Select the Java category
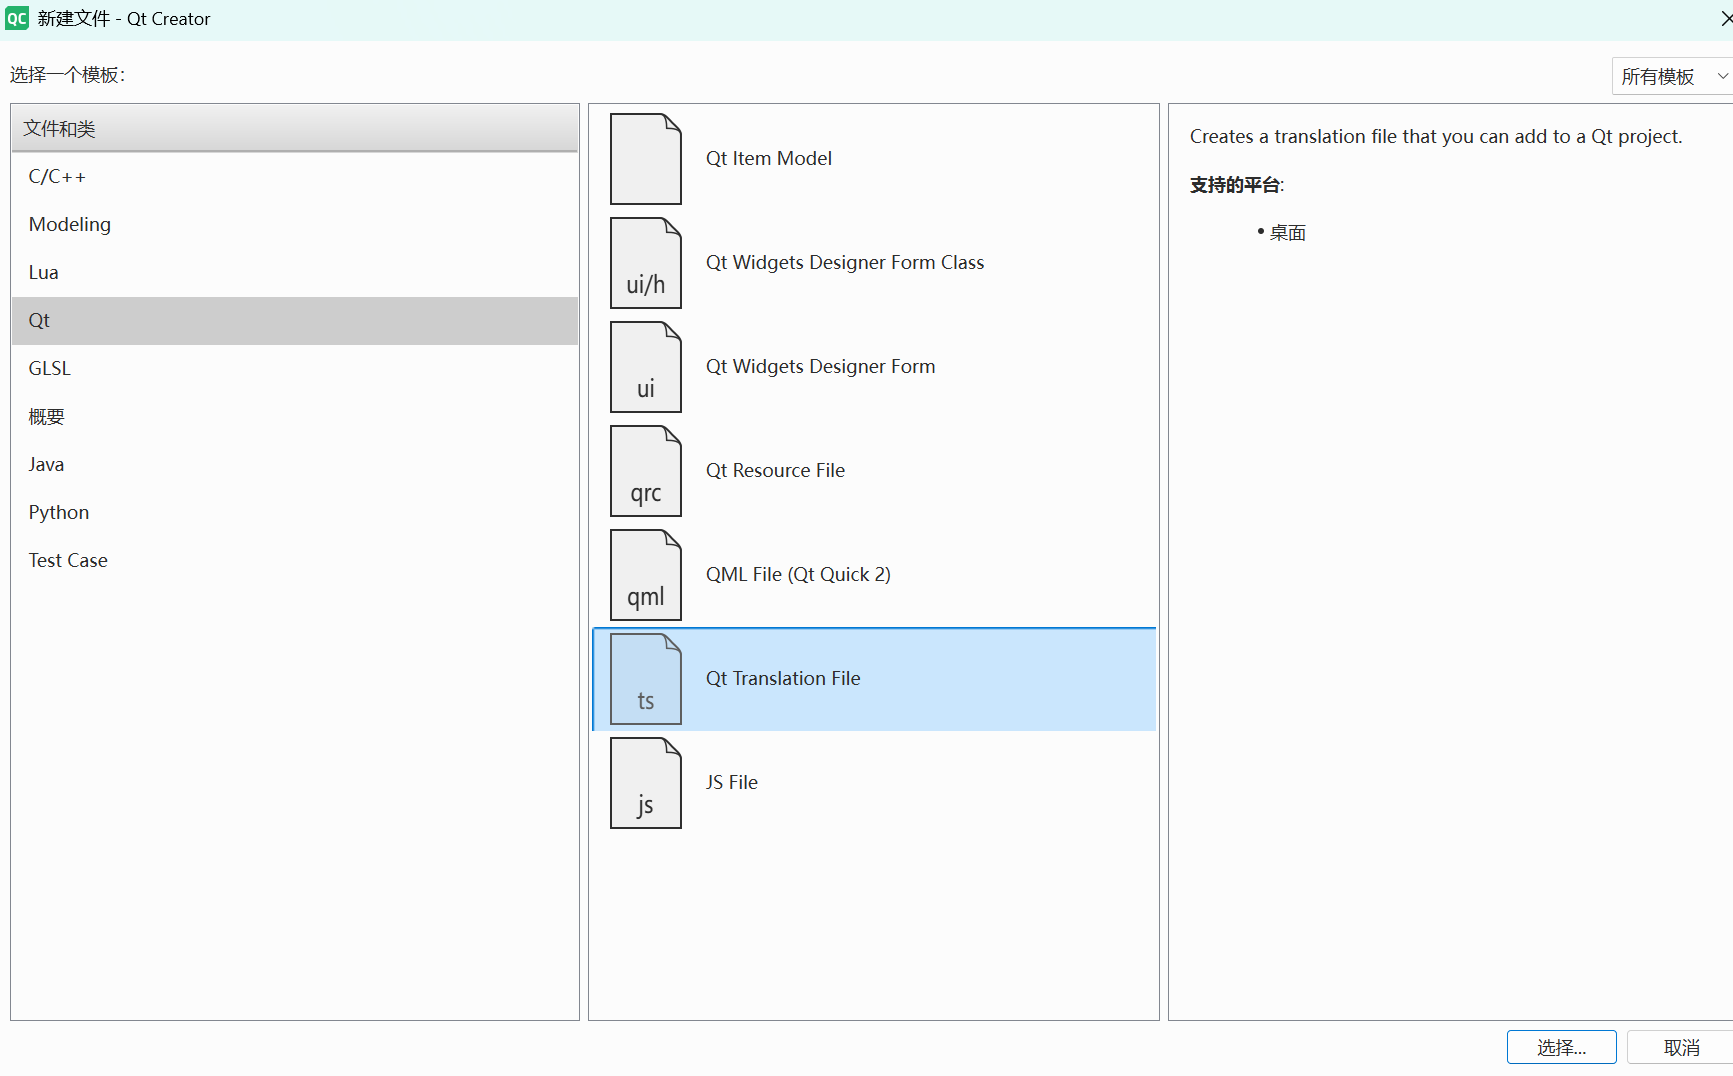 295,465
